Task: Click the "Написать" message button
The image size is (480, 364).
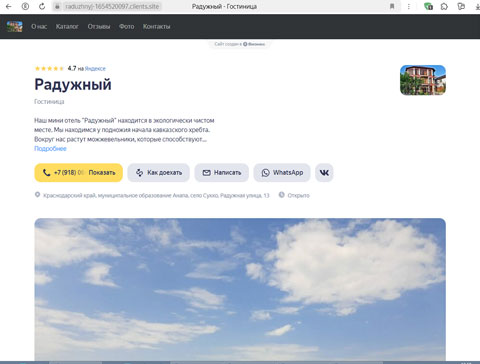Action: coord(222,173)
